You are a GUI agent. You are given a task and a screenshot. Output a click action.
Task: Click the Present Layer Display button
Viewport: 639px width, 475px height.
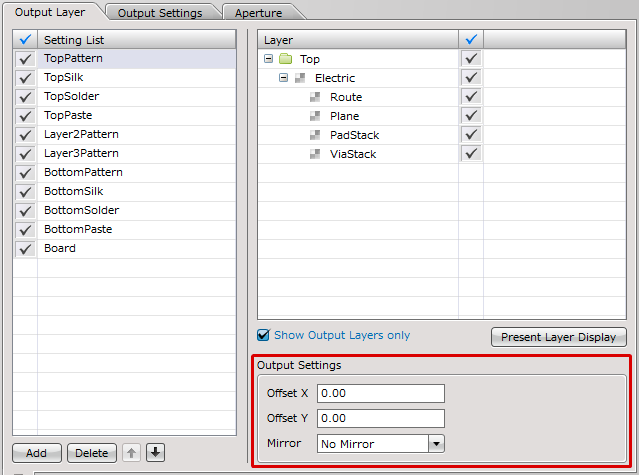pyautogui.click(x=559, y=337)
